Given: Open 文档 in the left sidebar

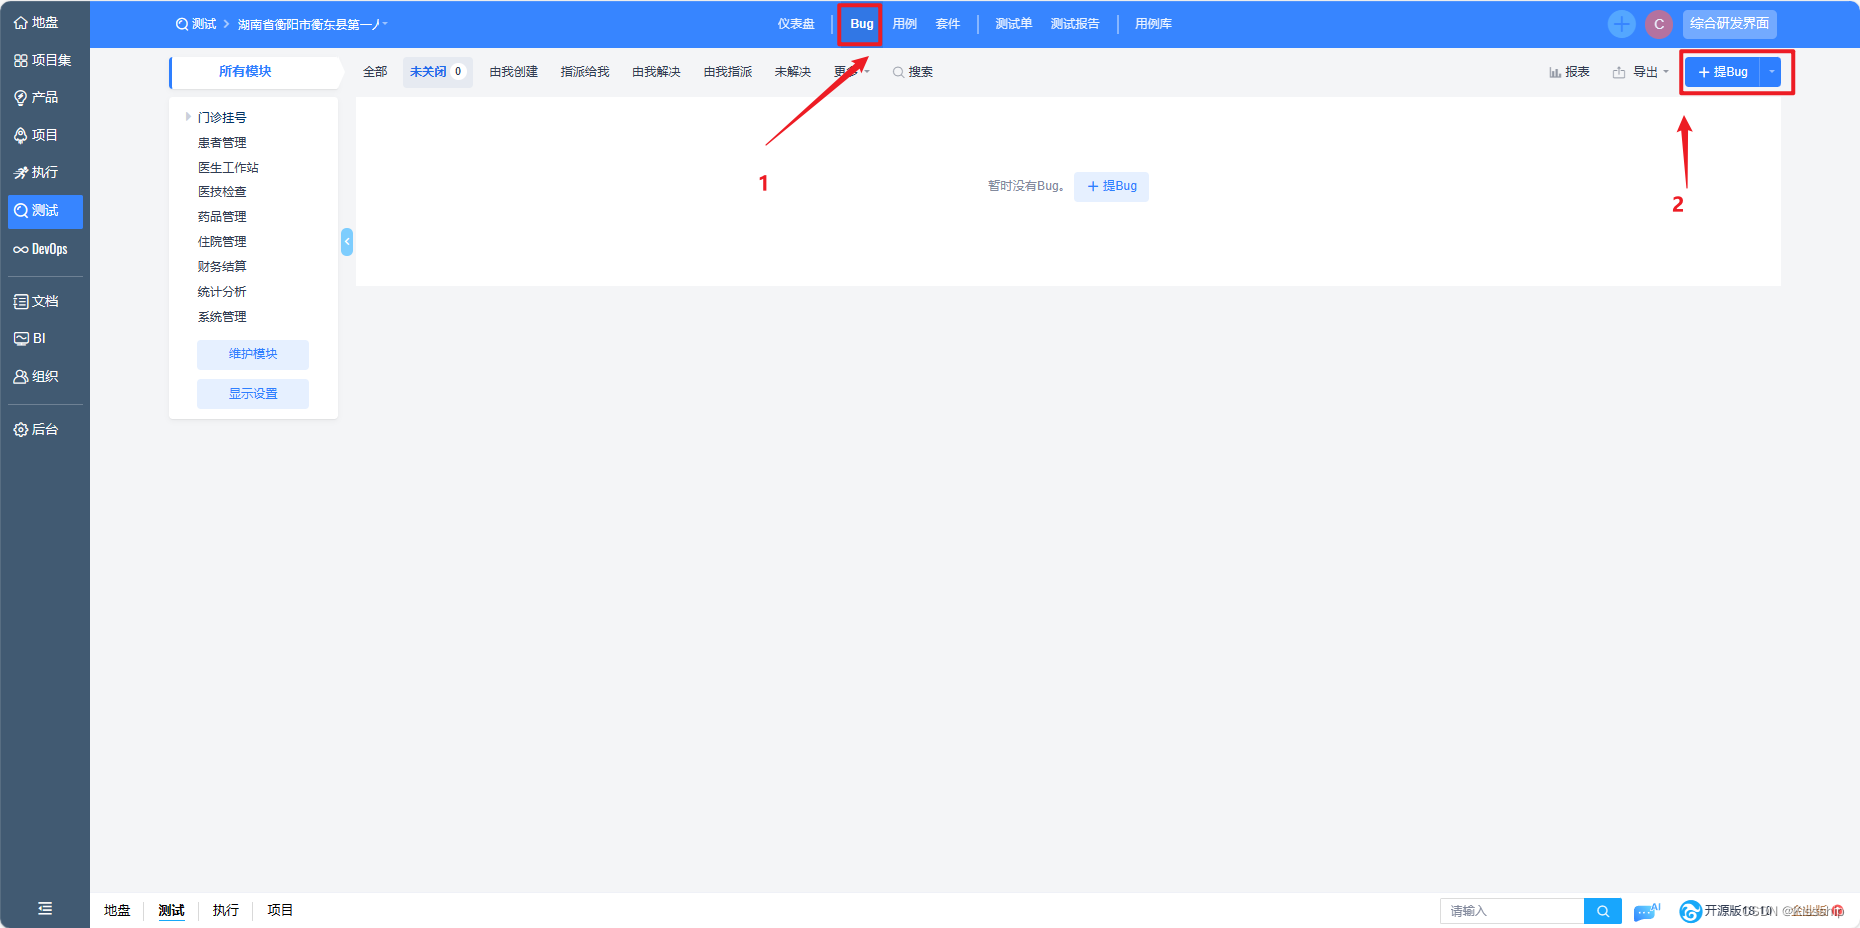Looking at the screenshot, I should (36, 301).
